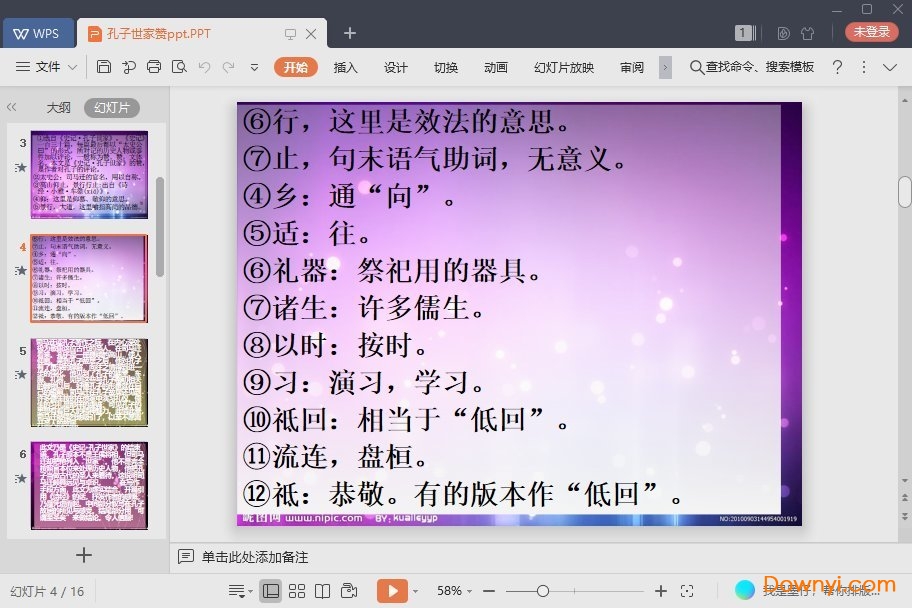Click the fit-to-window zoom icon

coord(687,591)
